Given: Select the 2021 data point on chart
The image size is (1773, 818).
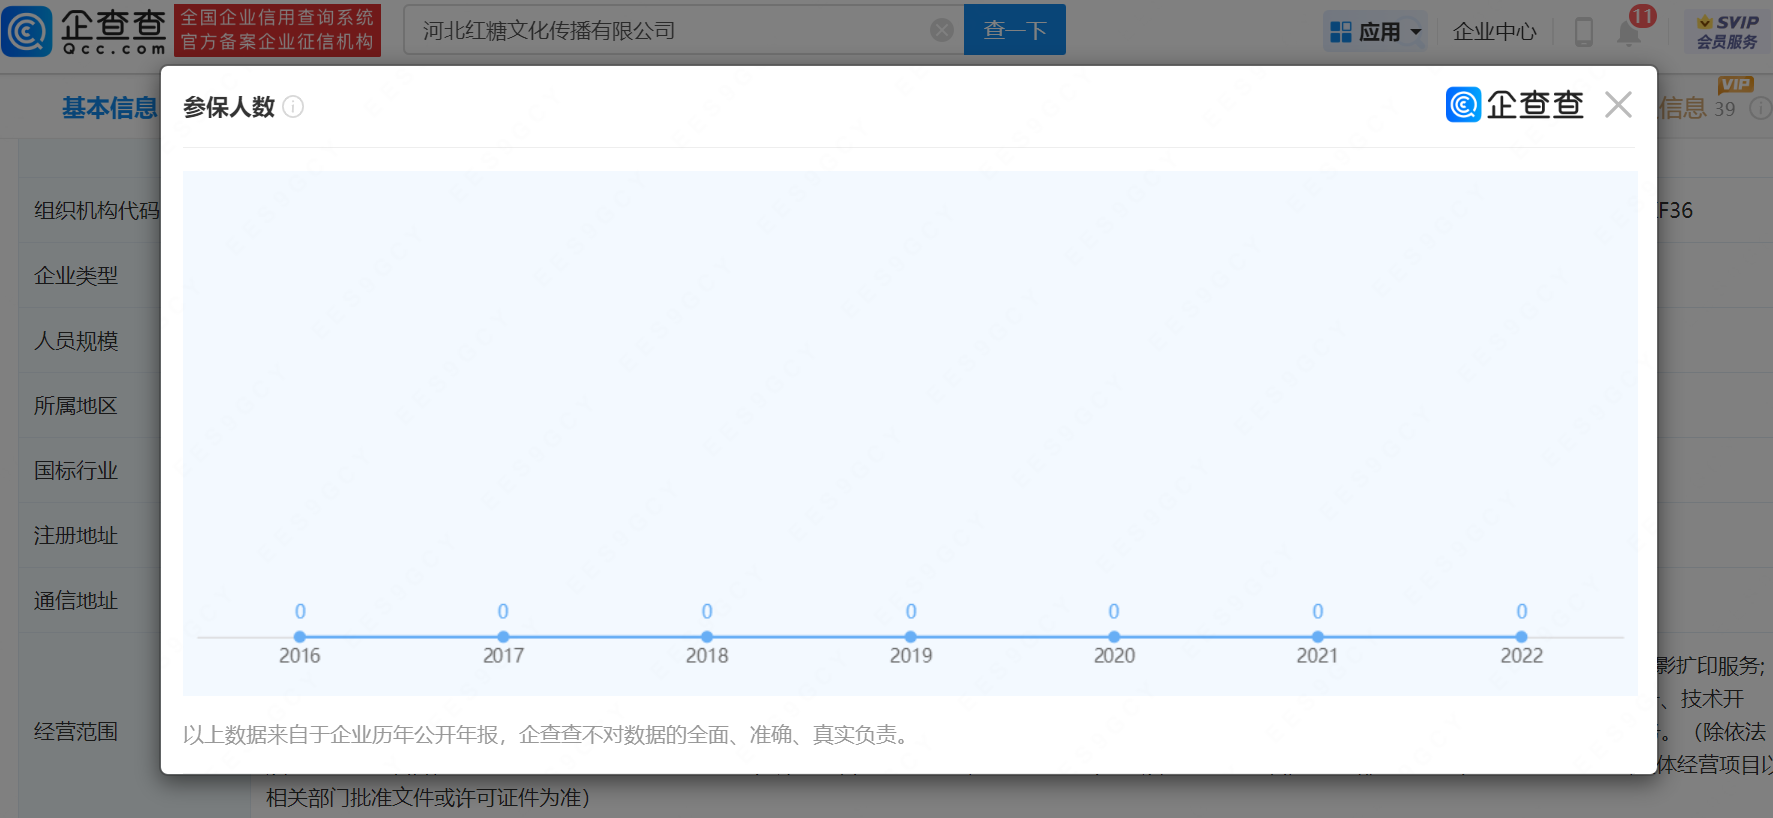Looking at the screenshot, I should pyautogui.click(x=1318, y=637).
